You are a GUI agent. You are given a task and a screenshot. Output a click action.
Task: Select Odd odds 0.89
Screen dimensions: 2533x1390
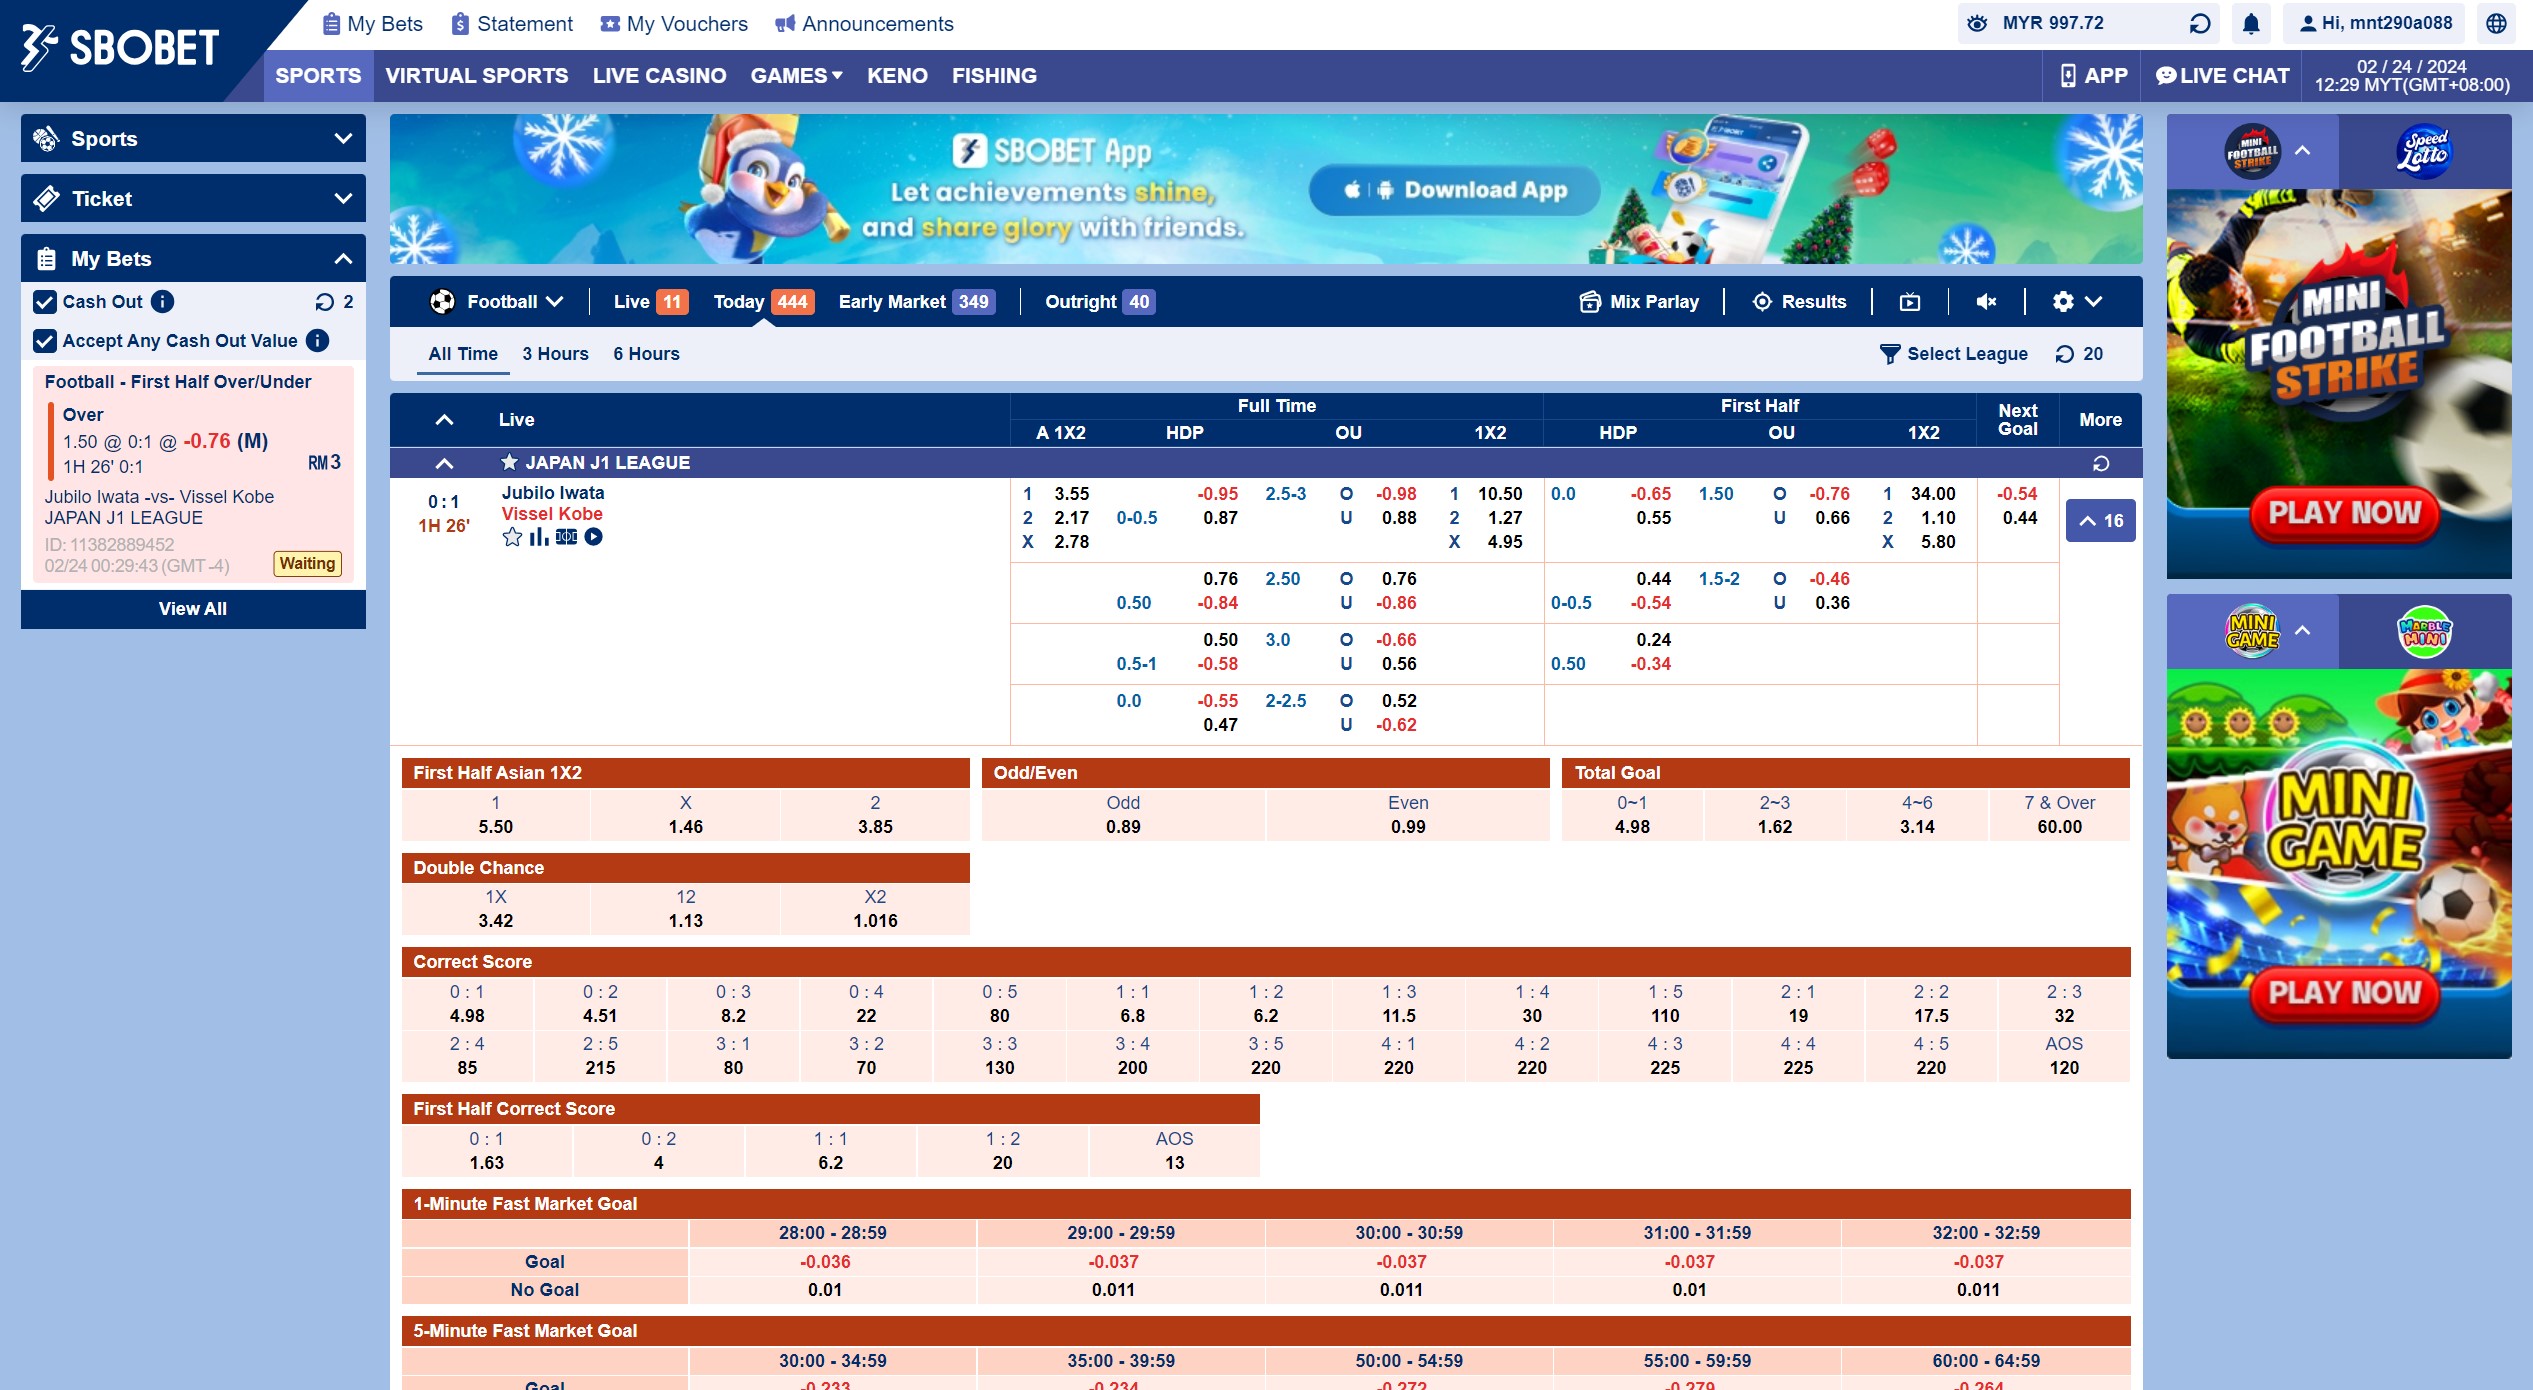pos(1123,815)
